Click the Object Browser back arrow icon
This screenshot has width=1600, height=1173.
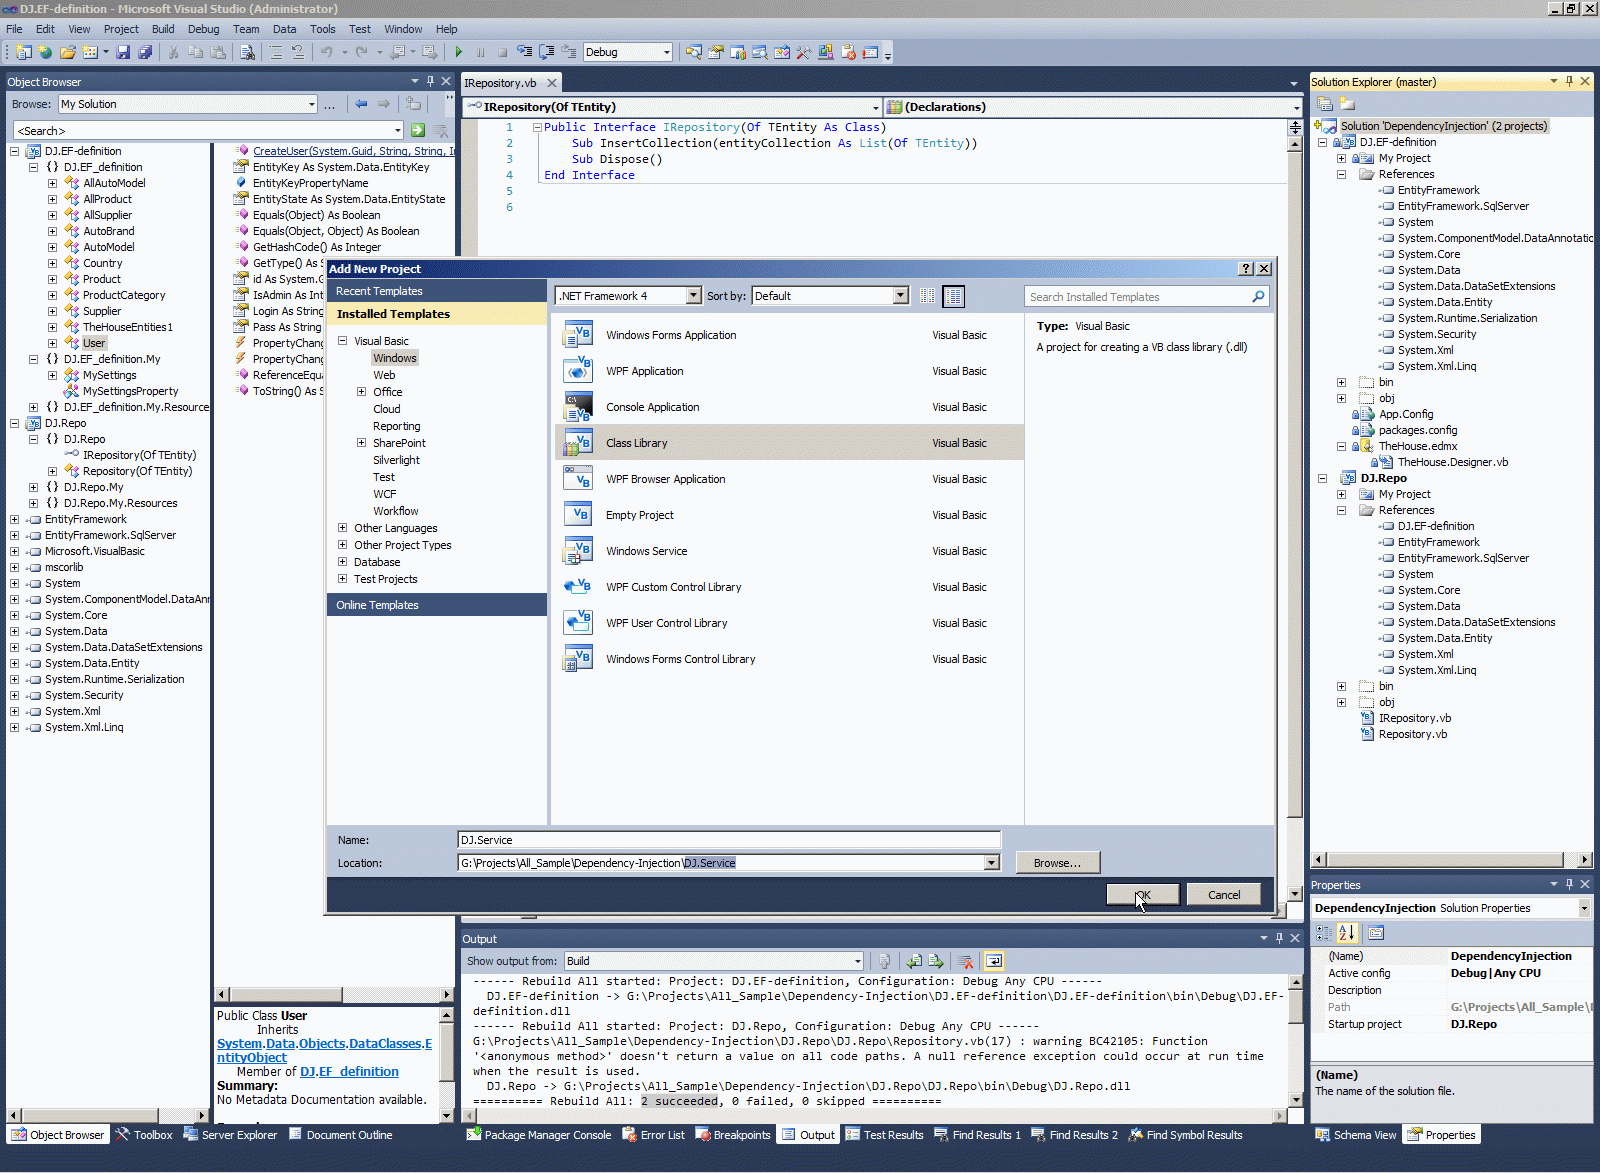[x=361, y=104]
